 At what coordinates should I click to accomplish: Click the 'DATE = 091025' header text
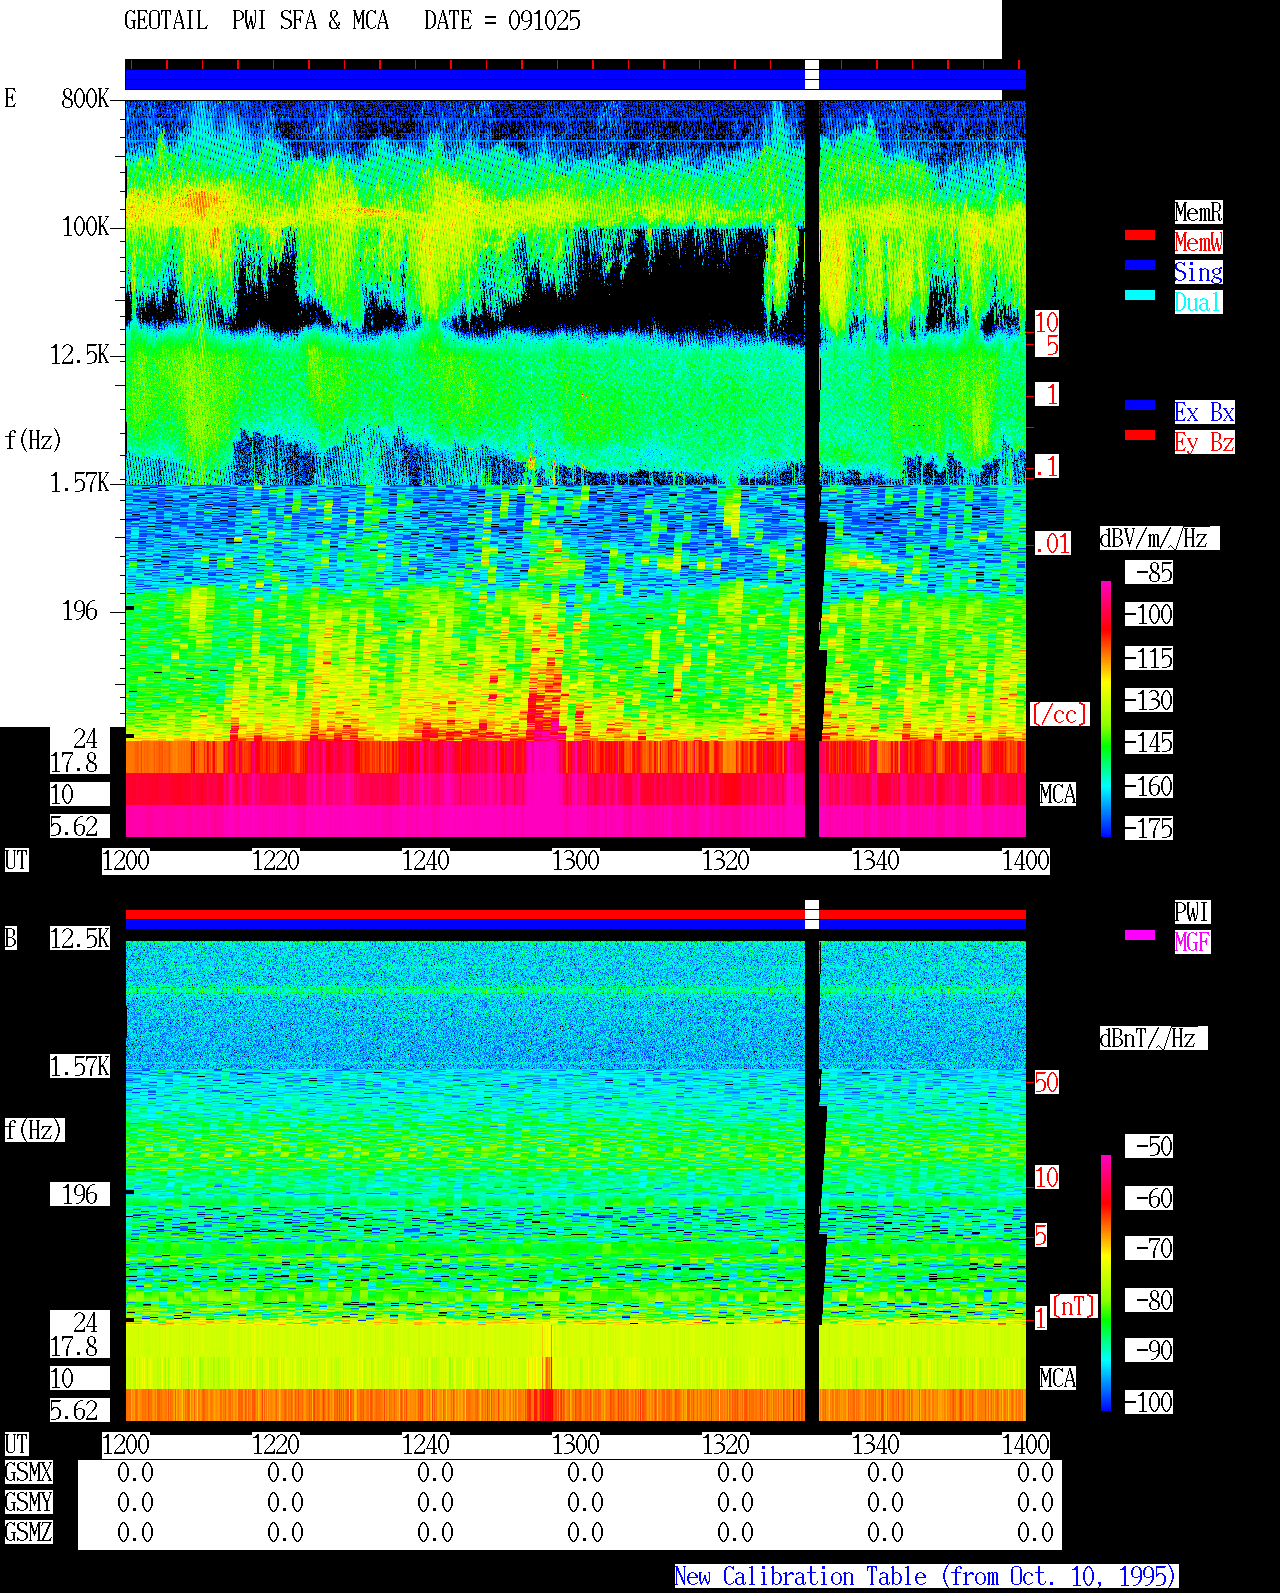(x=502, y=21)
